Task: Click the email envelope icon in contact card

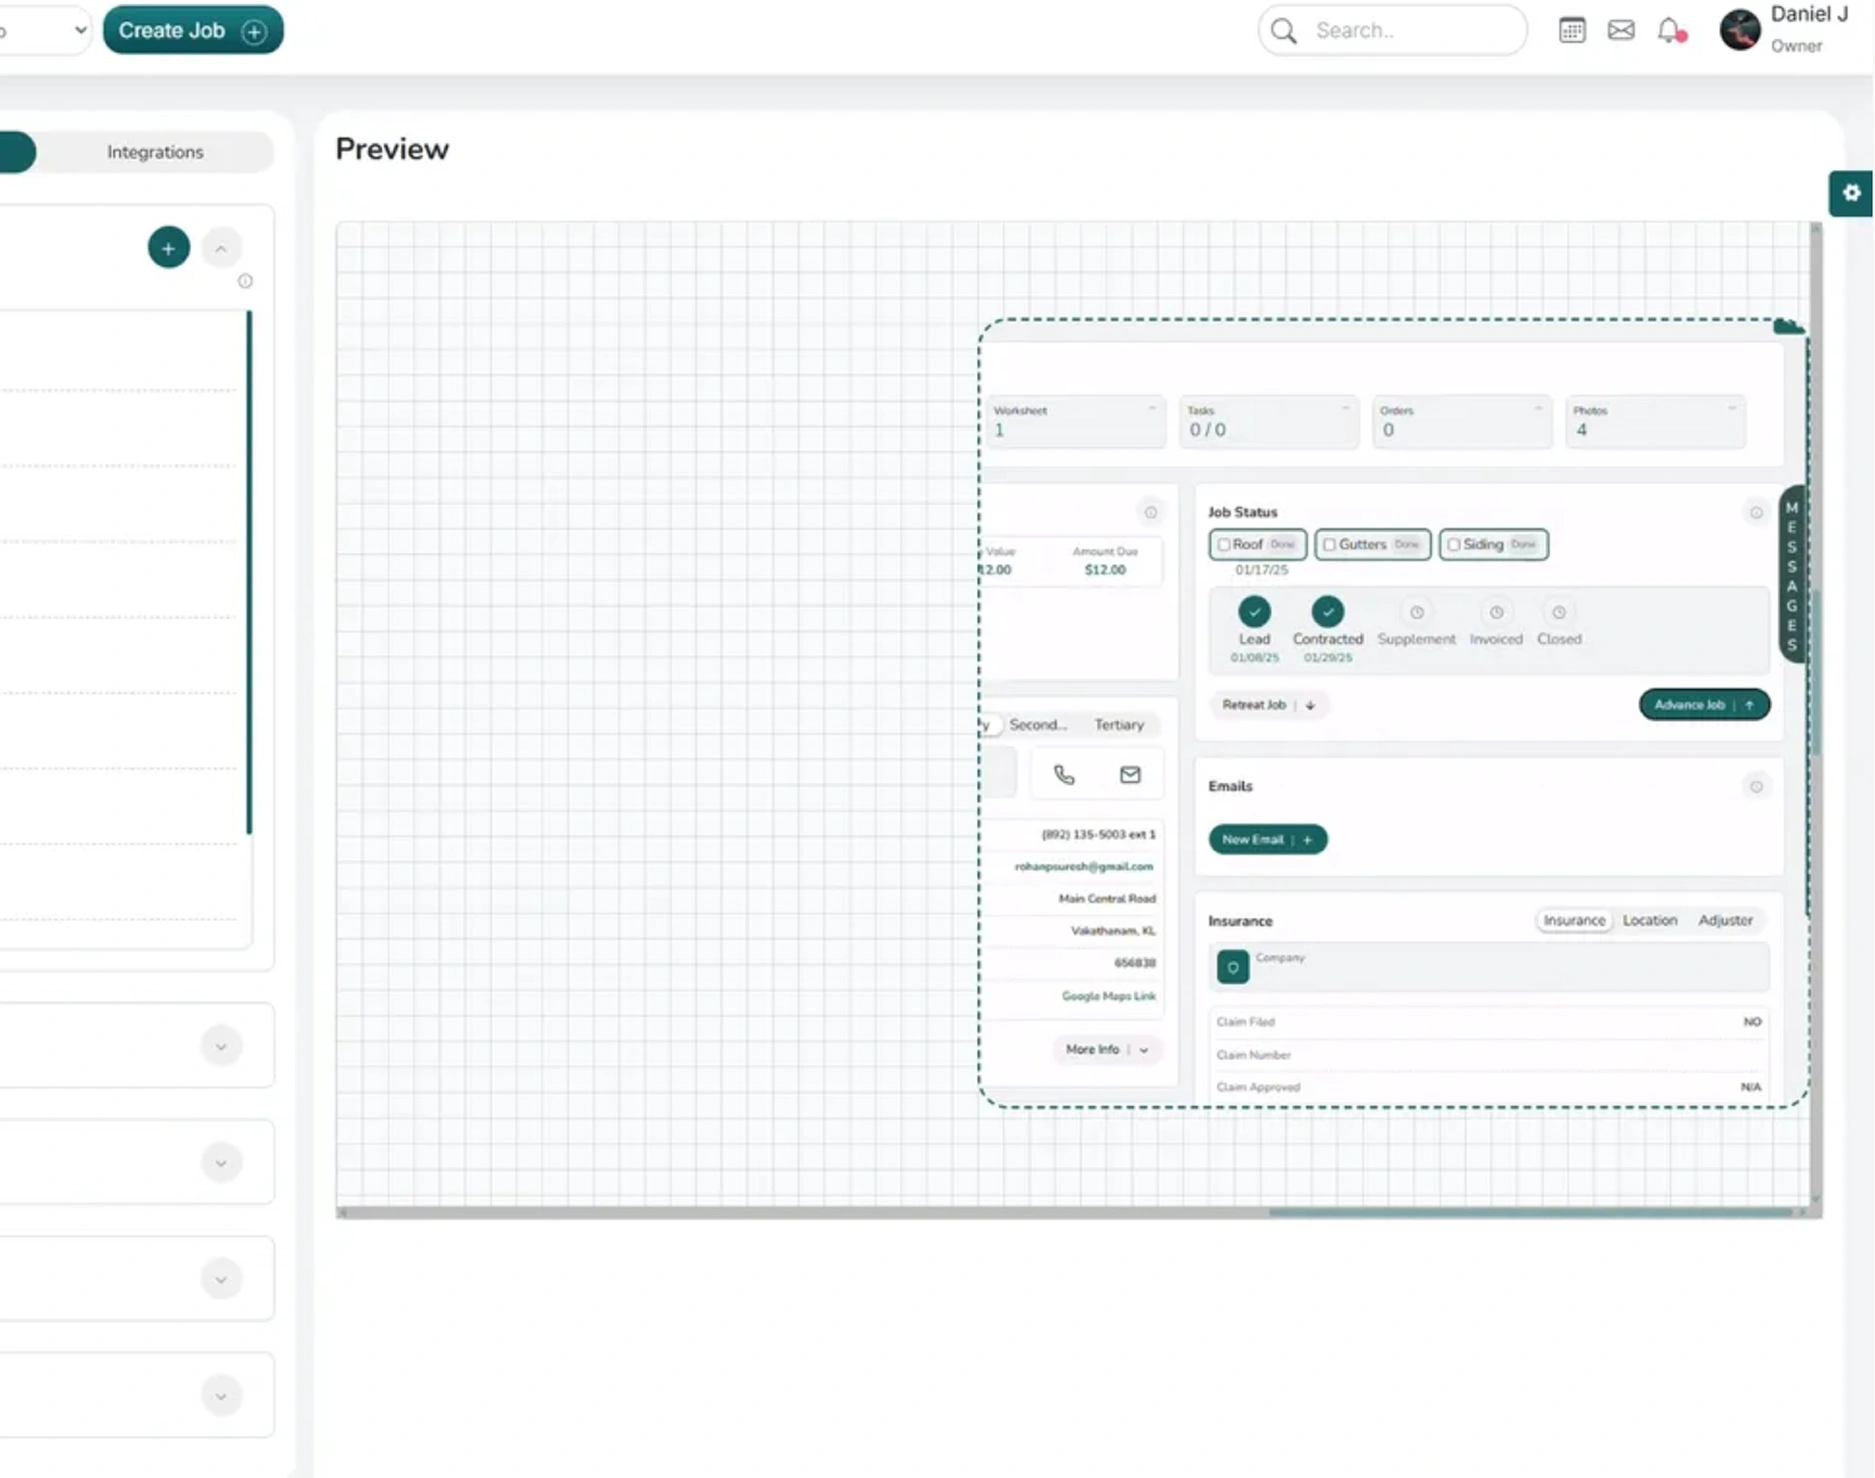Action: pos(1130,775)
